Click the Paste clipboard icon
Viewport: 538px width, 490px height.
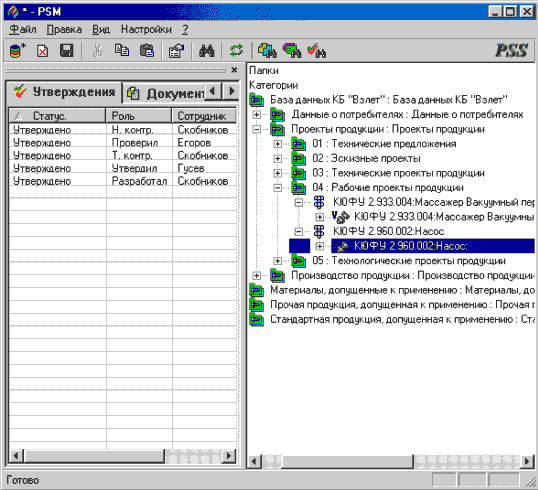coord(147,50)
